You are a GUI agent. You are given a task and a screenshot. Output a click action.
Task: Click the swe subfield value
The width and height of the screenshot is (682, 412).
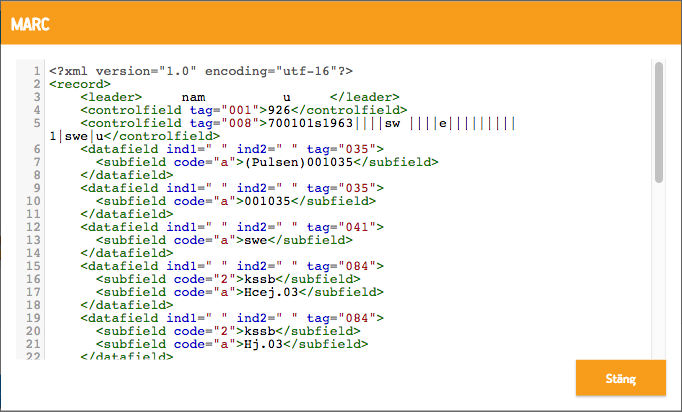[256, 240]
